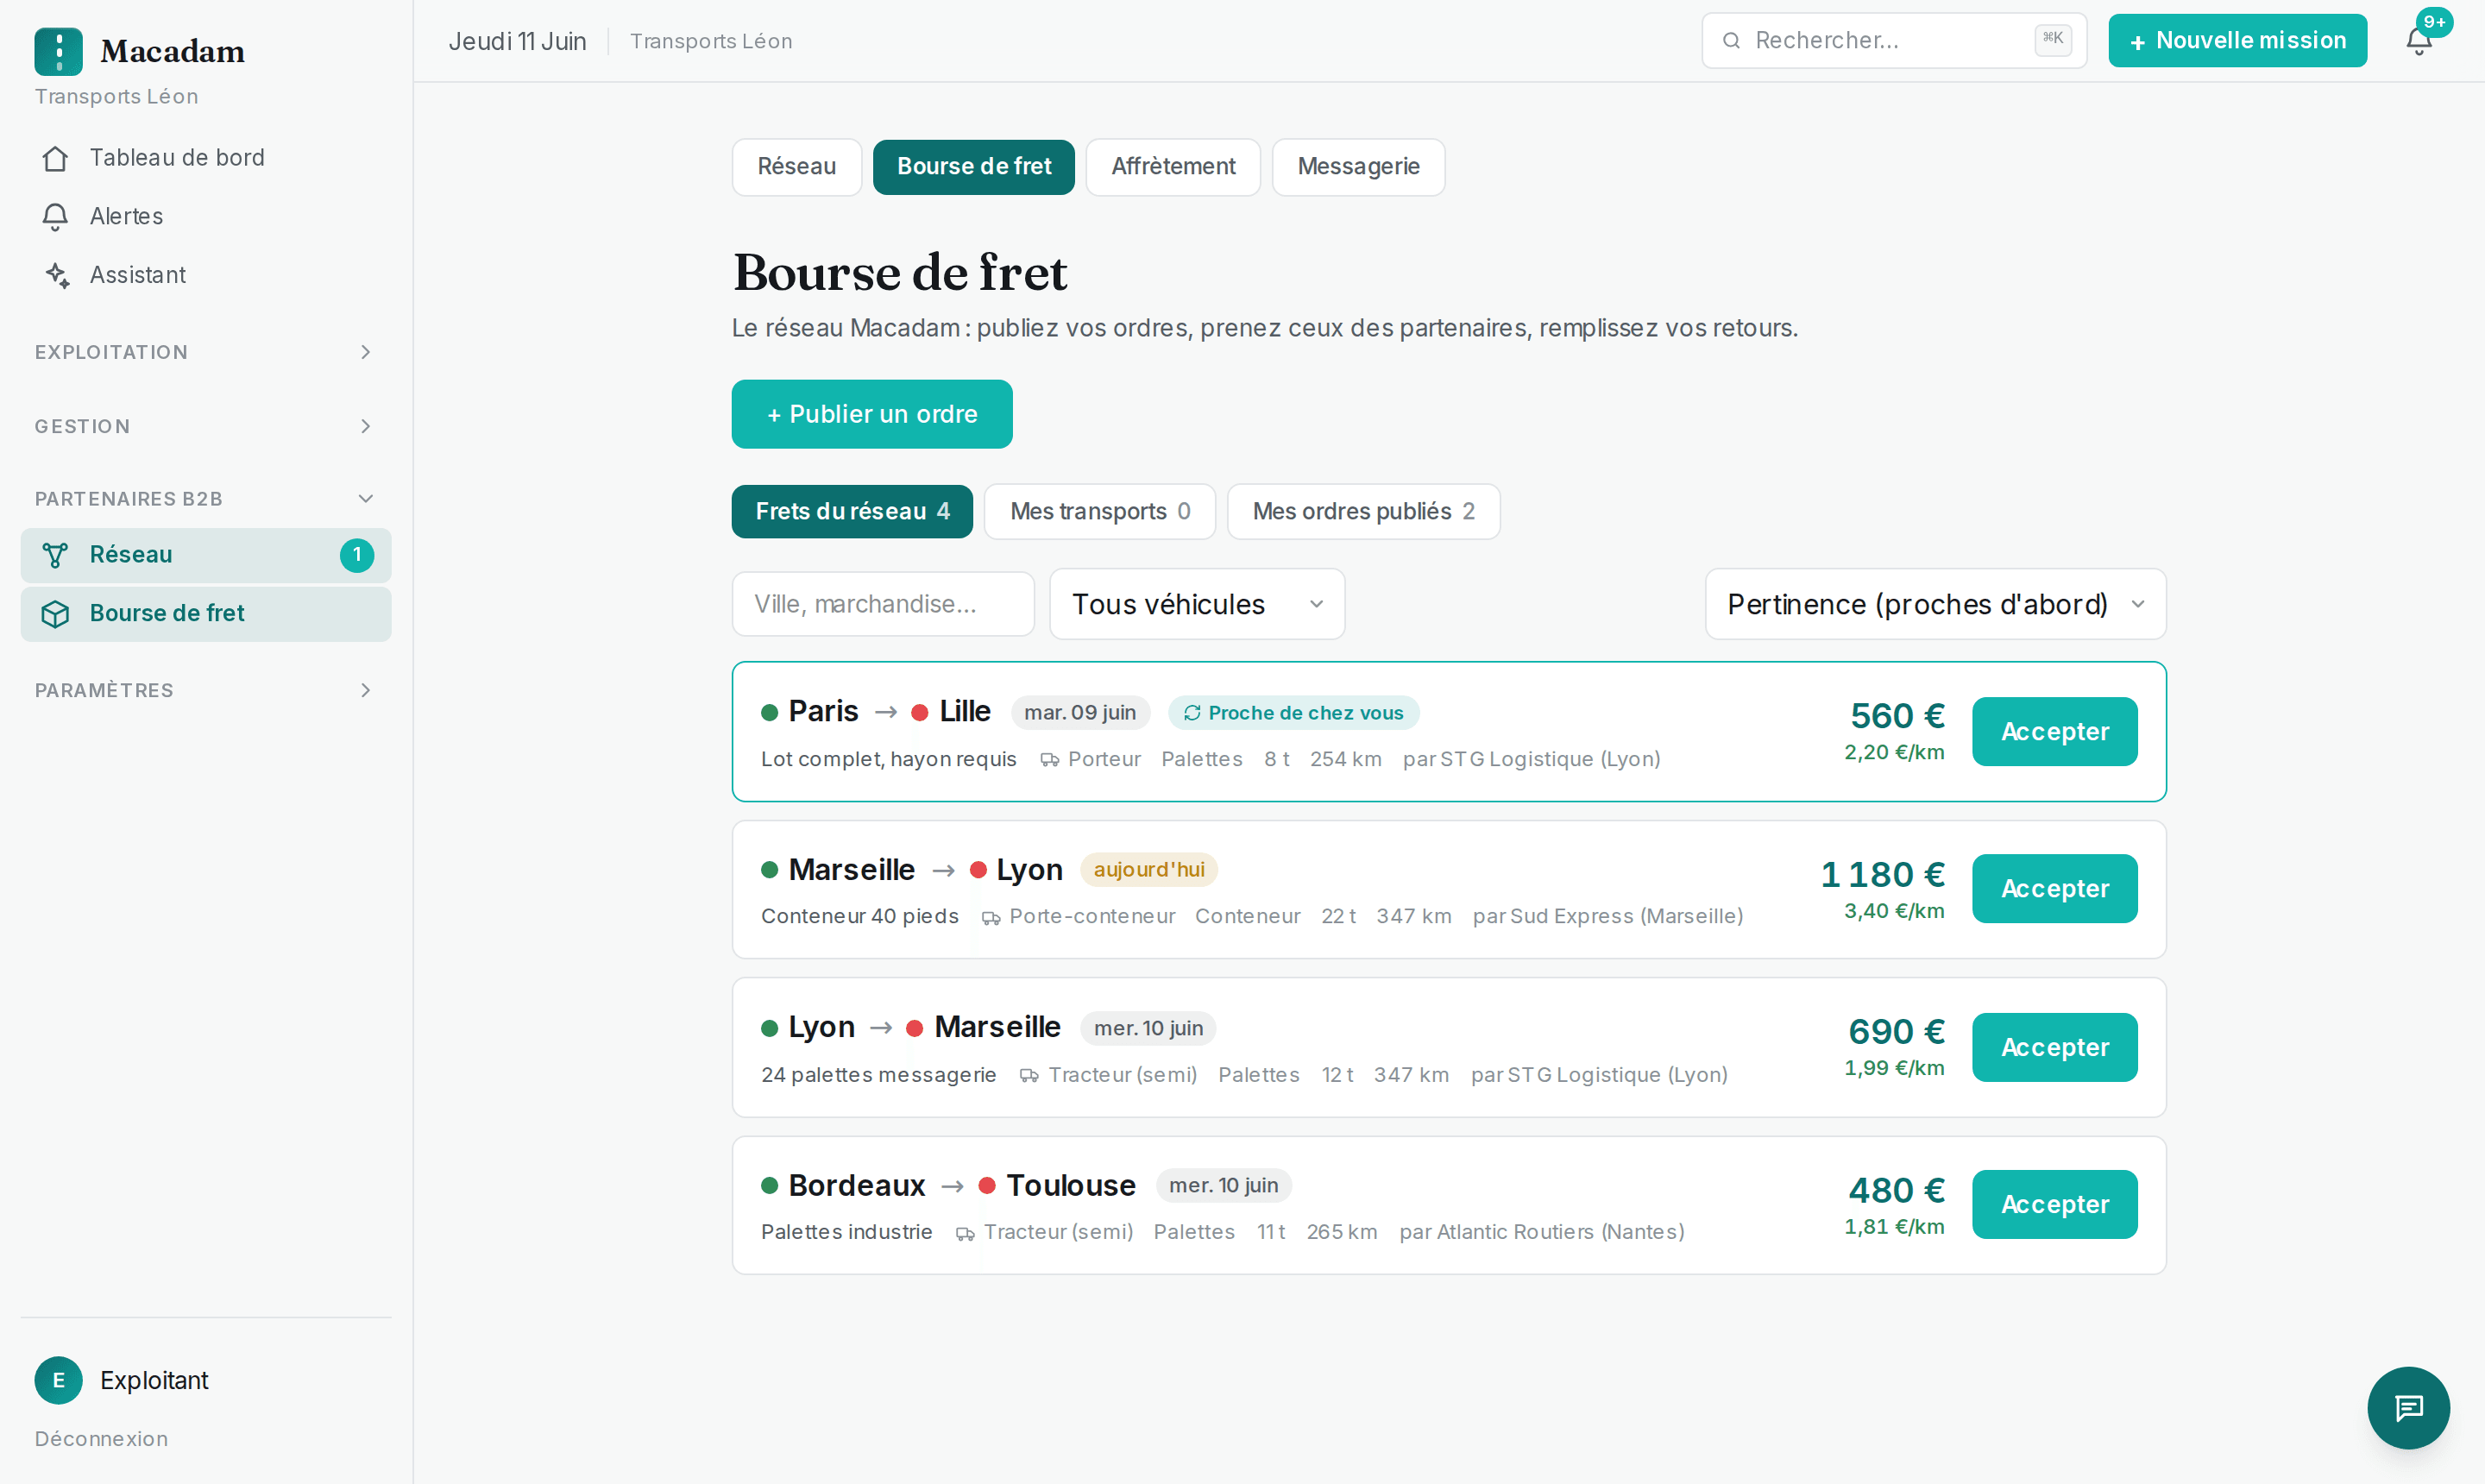The width and height of the screenshot is (2485, 1484).
Task: Click par Atlantic Routiers (Nantes) text
Action: (1541, 1232)
